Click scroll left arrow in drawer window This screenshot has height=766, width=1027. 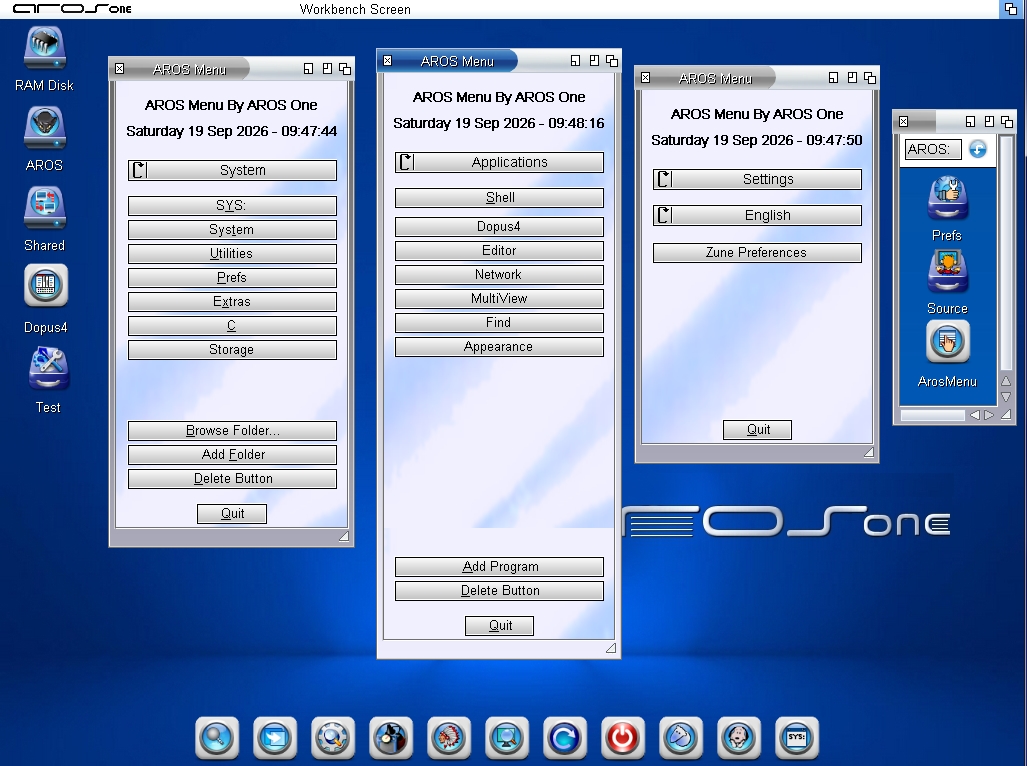[975, 415]
